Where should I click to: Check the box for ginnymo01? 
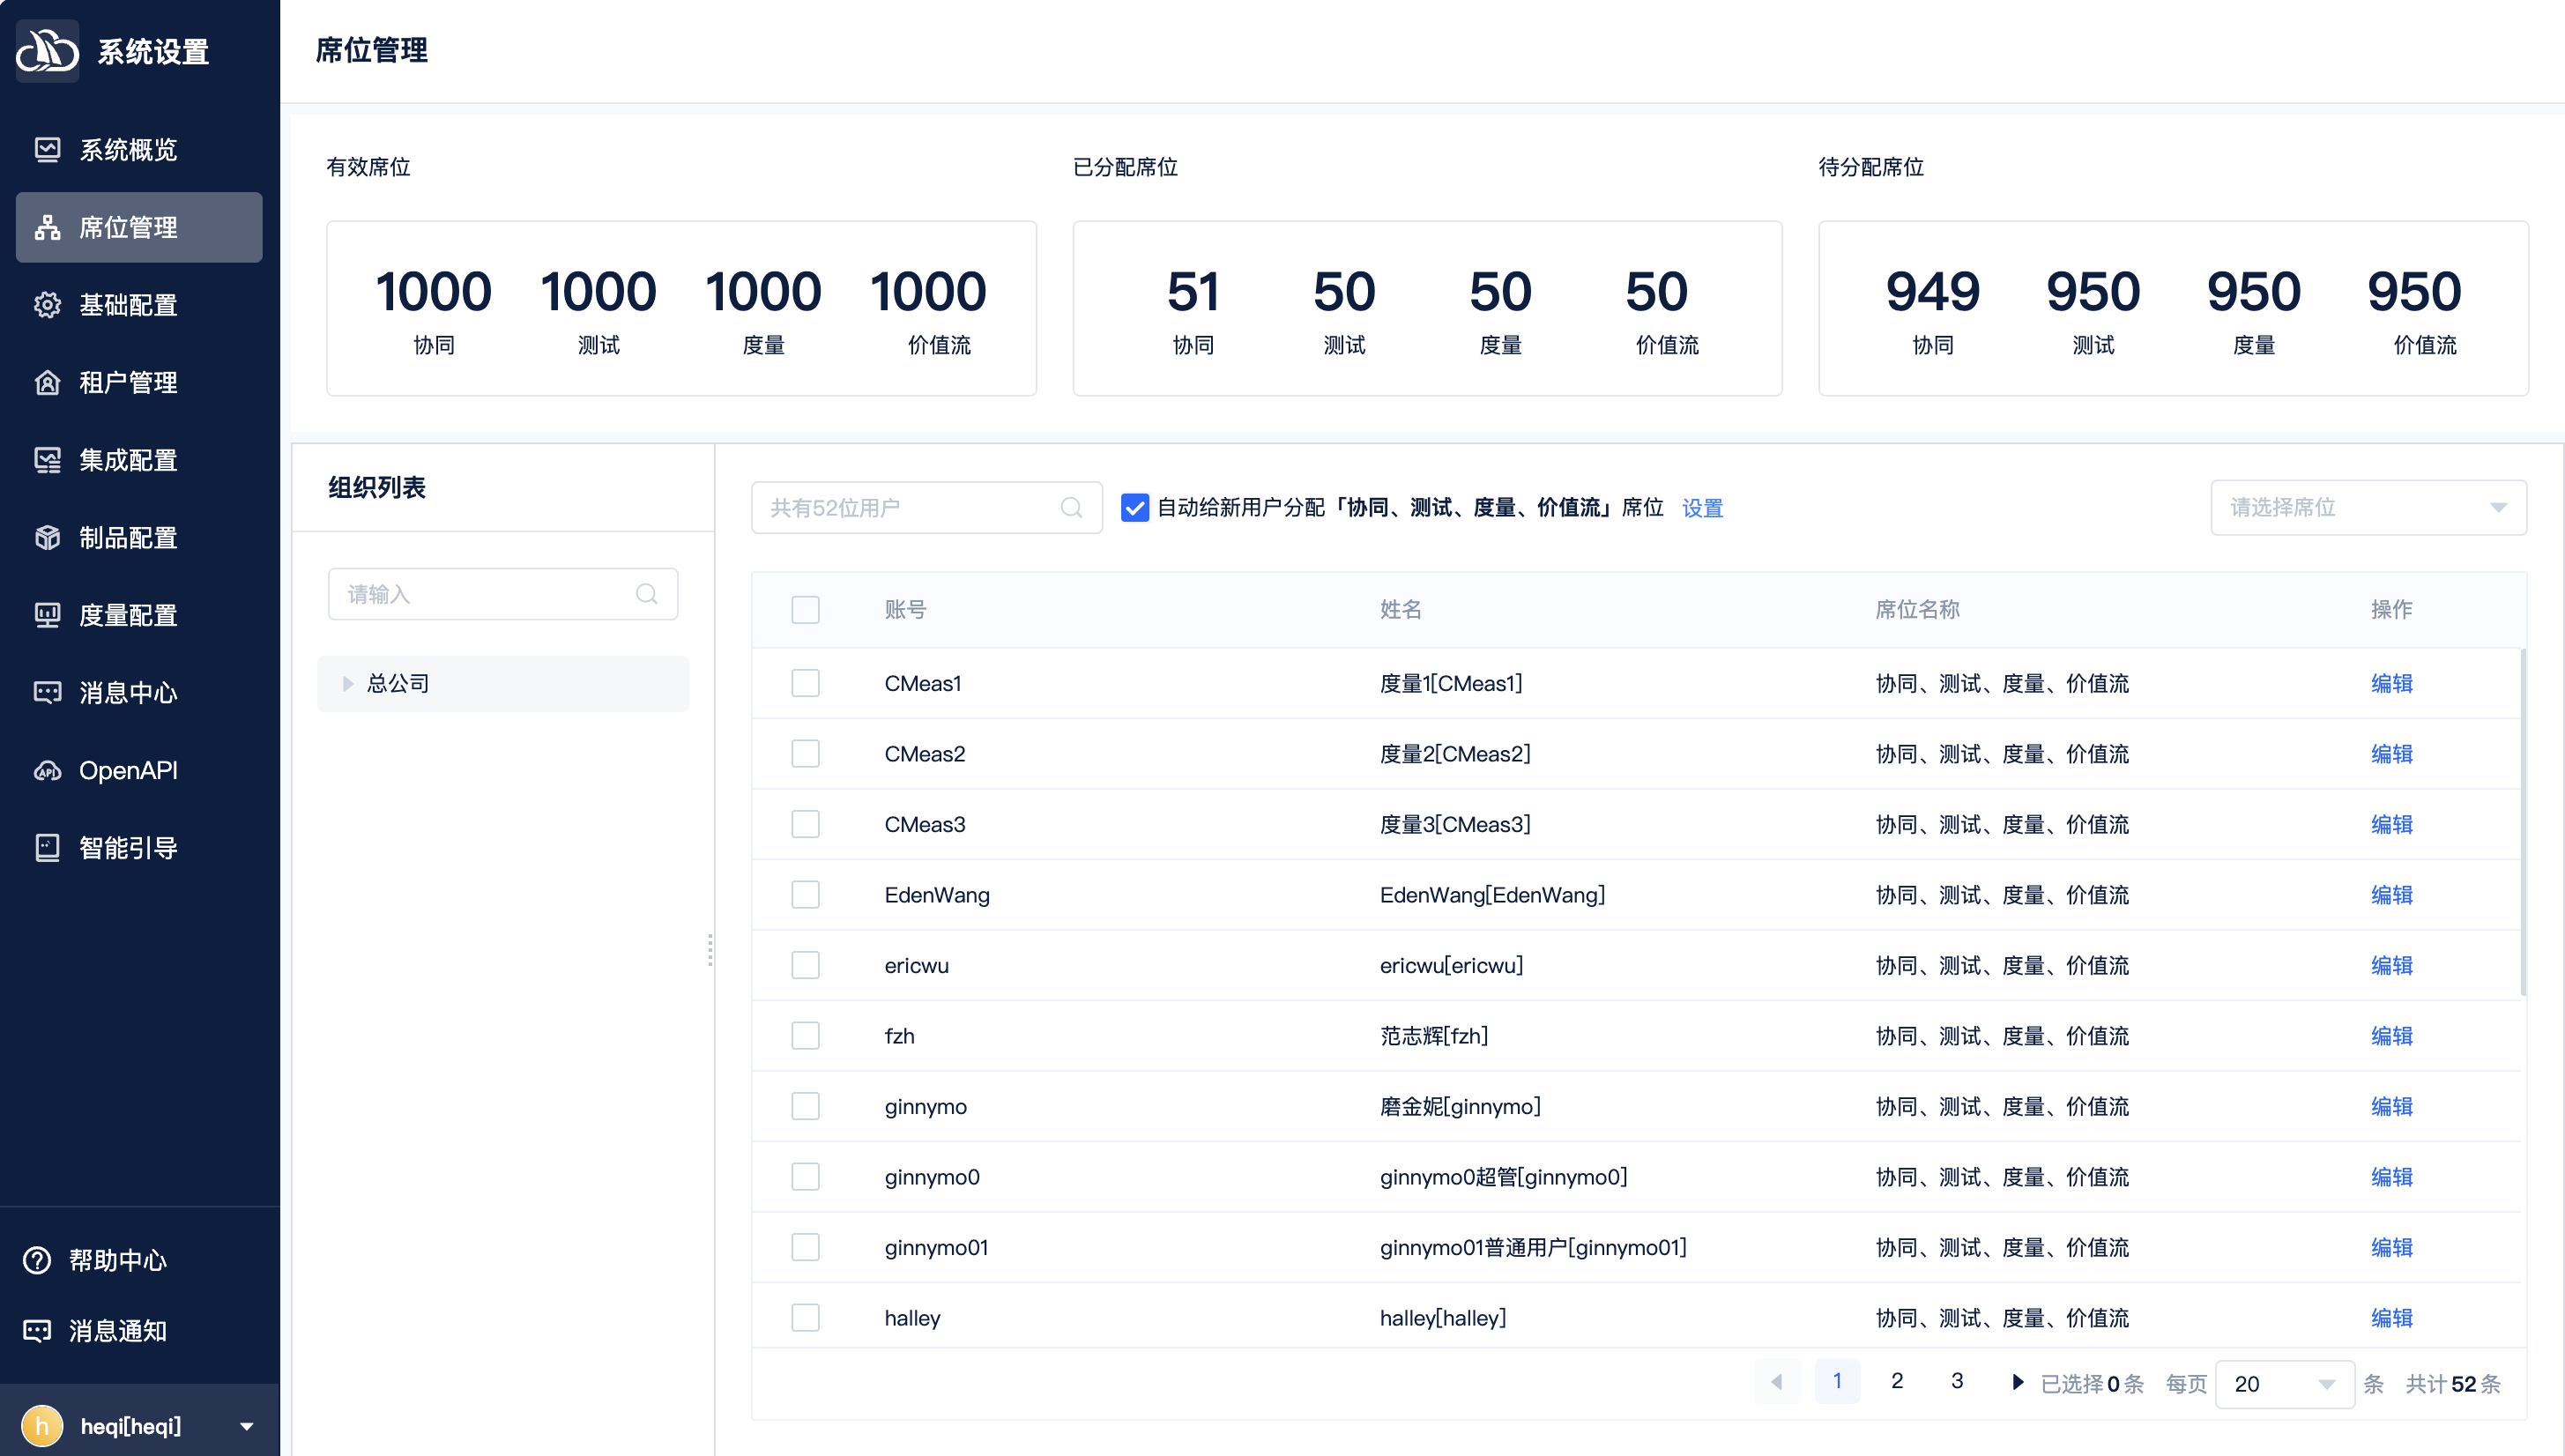coord(805,1247)
